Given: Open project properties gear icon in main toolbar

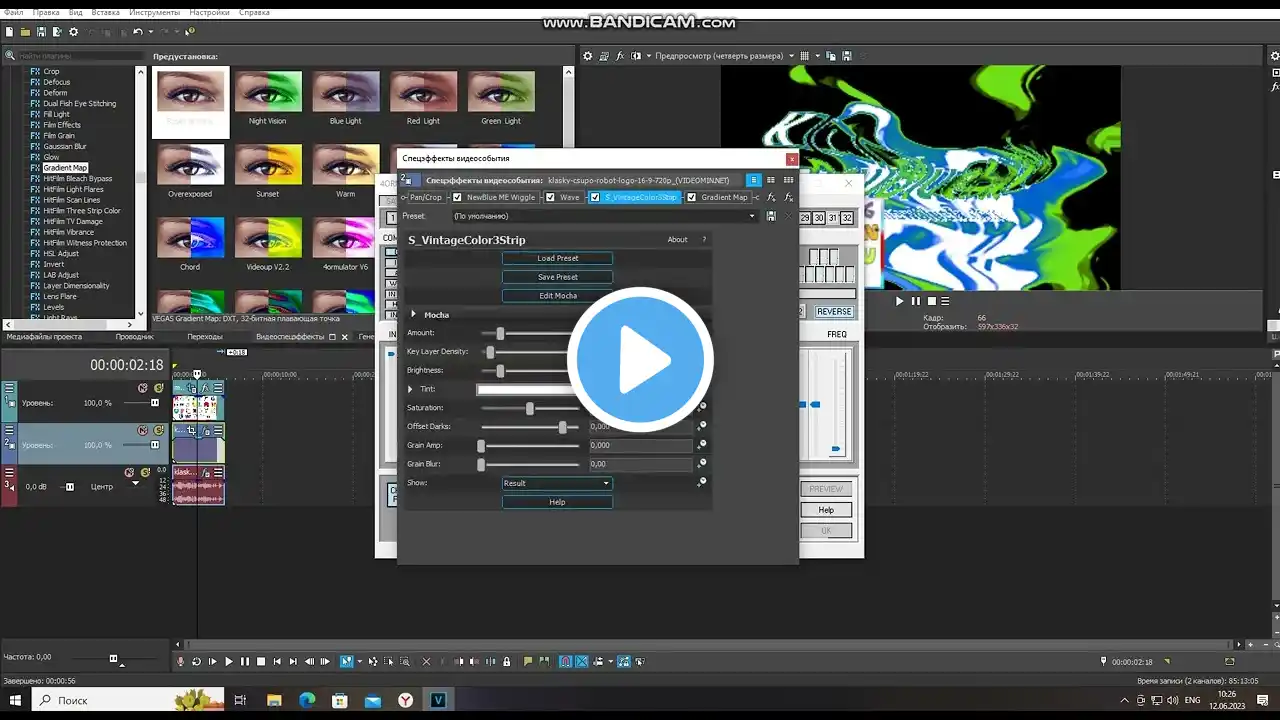Looking at the screenshot, I should [73, 32].
